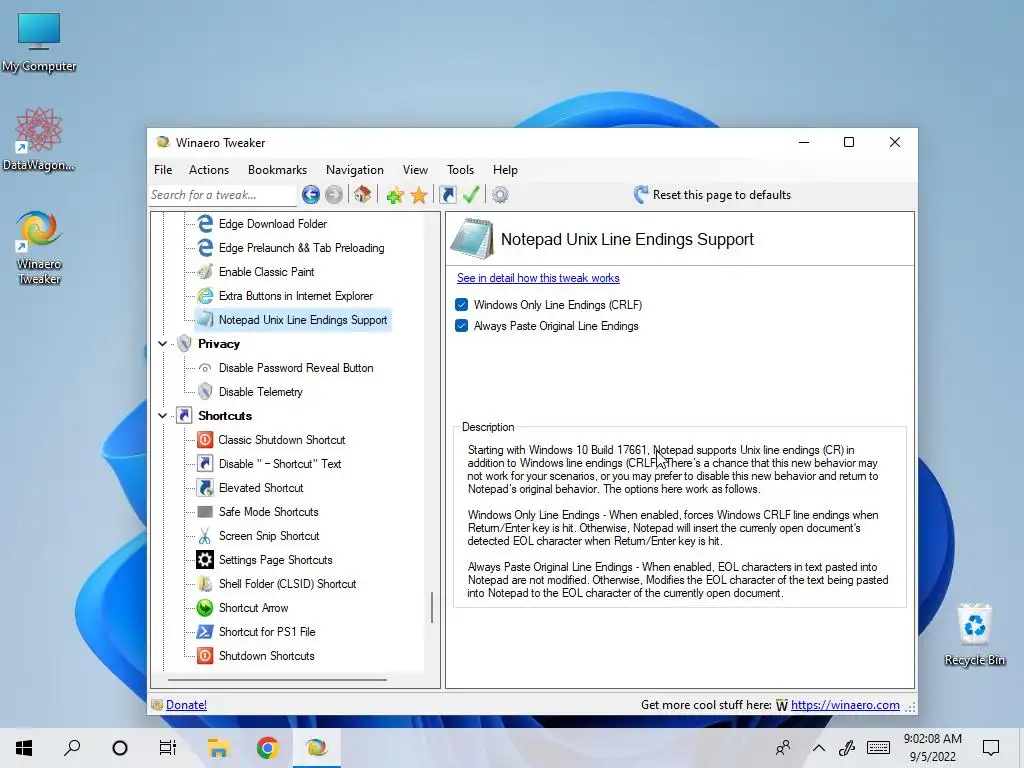
Task: Open the Navigation menu
Action: pos(355,170)
